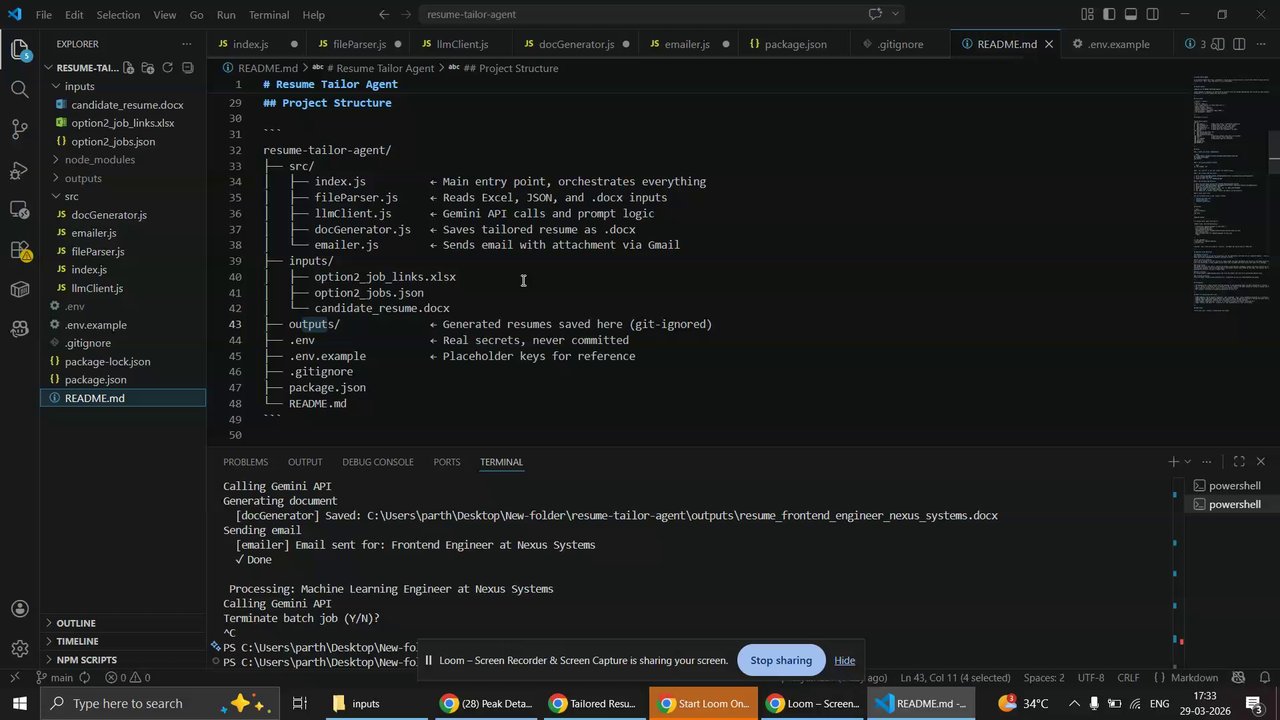Toggle the primary side bar visibility

tap(1109, 14)
